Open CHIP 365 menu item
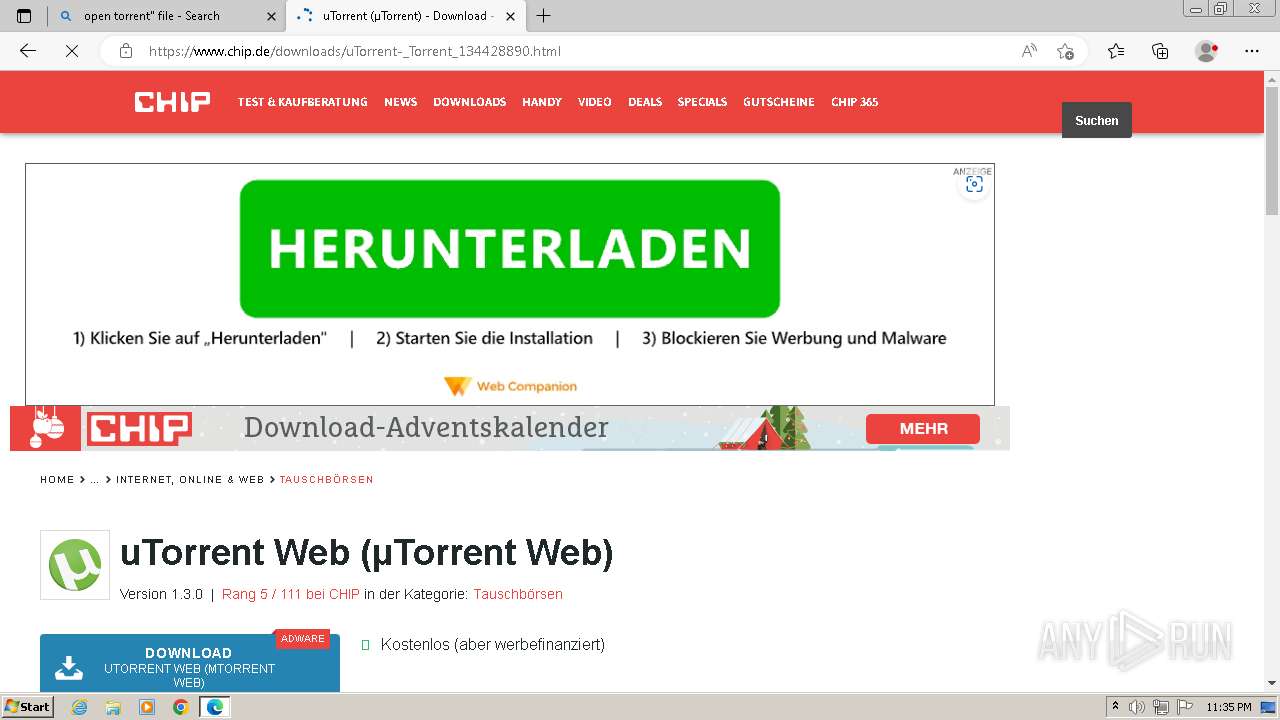The height and width of the screenshot is (720, 1280). [854, 102]
